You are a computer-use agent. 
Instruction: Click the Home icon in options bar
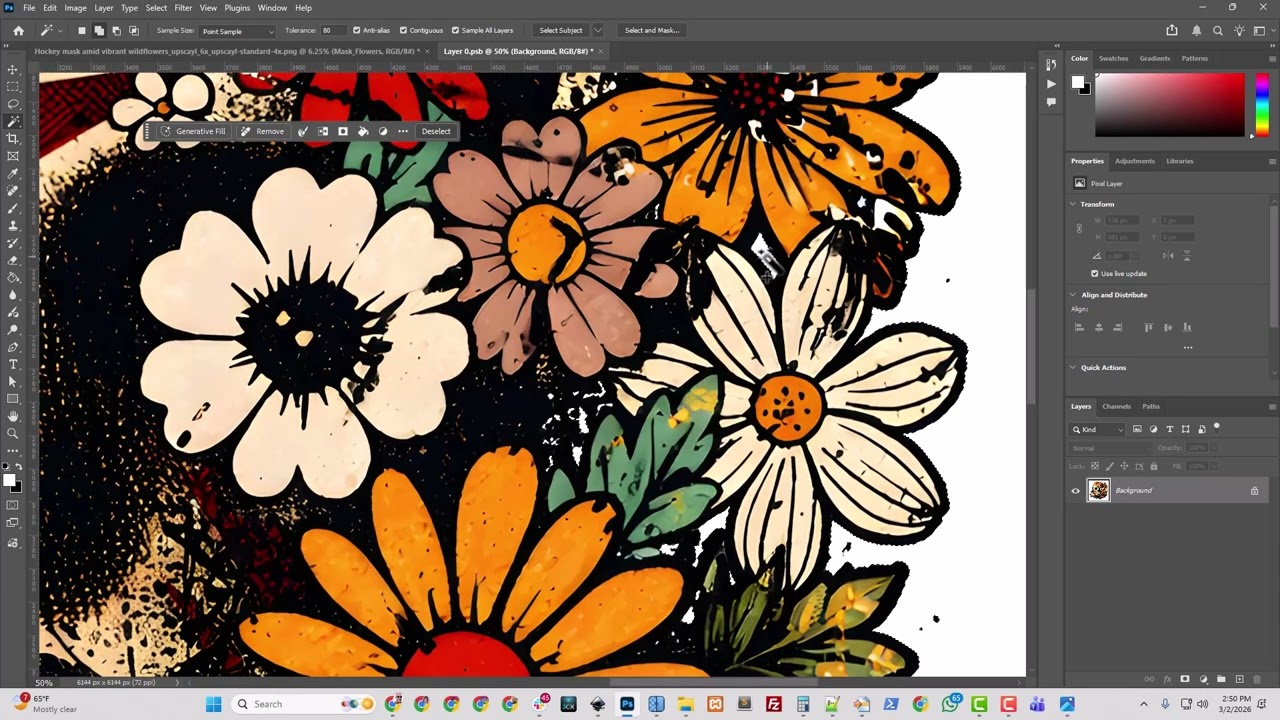[x=18, y=31]
